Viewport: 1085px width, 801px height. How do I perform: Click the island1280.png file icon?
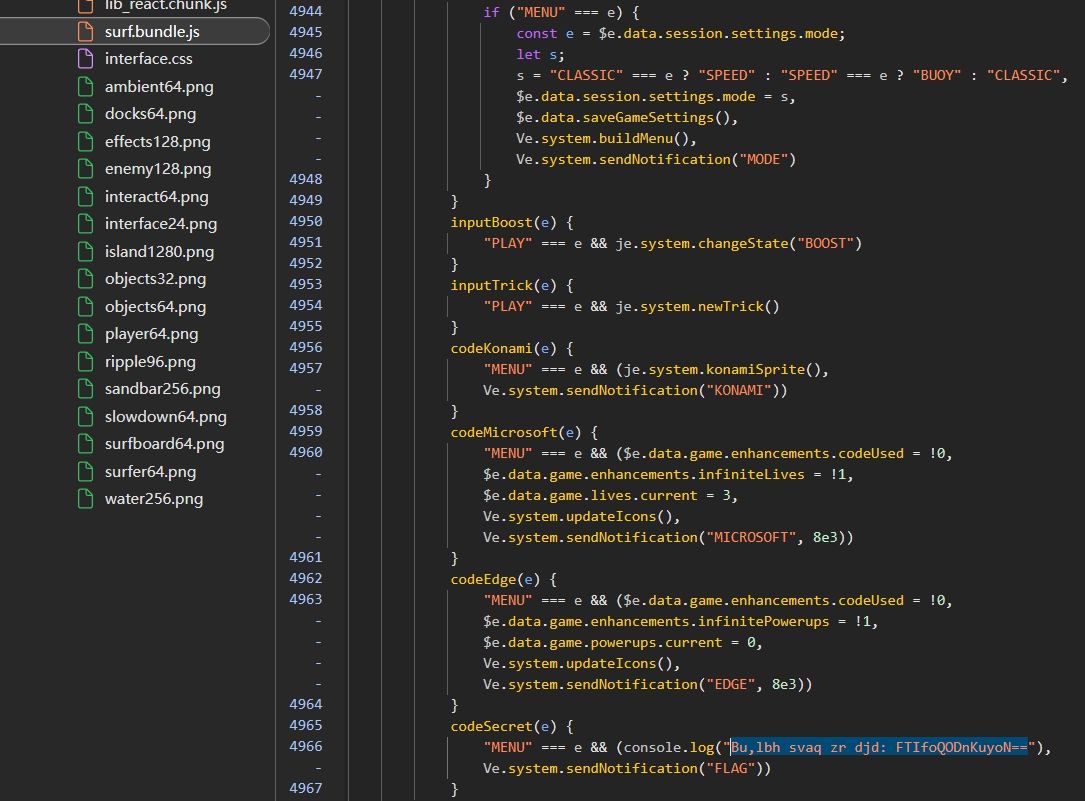[x=85, y=252]
